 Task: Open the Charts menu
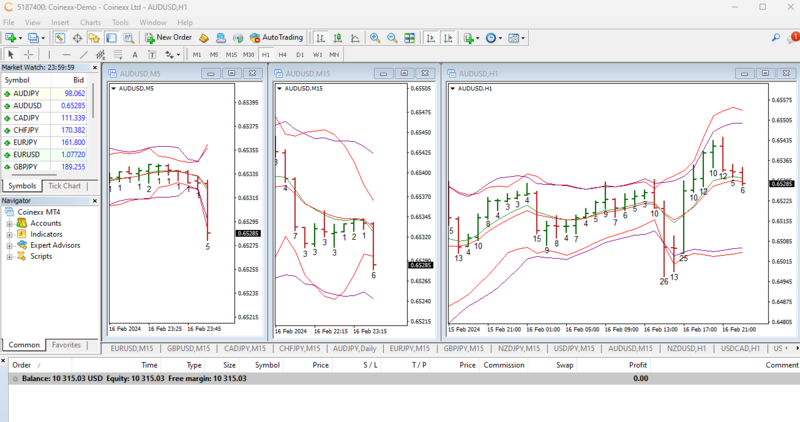point(89,21)
